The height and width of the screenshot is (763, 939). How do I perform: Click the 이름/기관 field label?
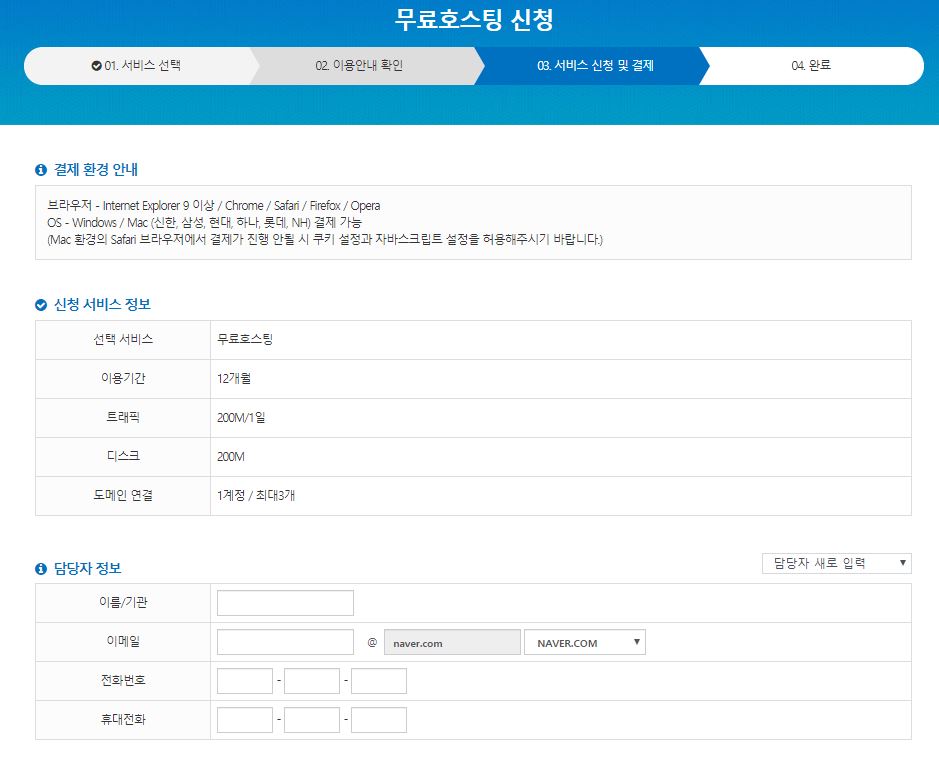coord(123,602)
